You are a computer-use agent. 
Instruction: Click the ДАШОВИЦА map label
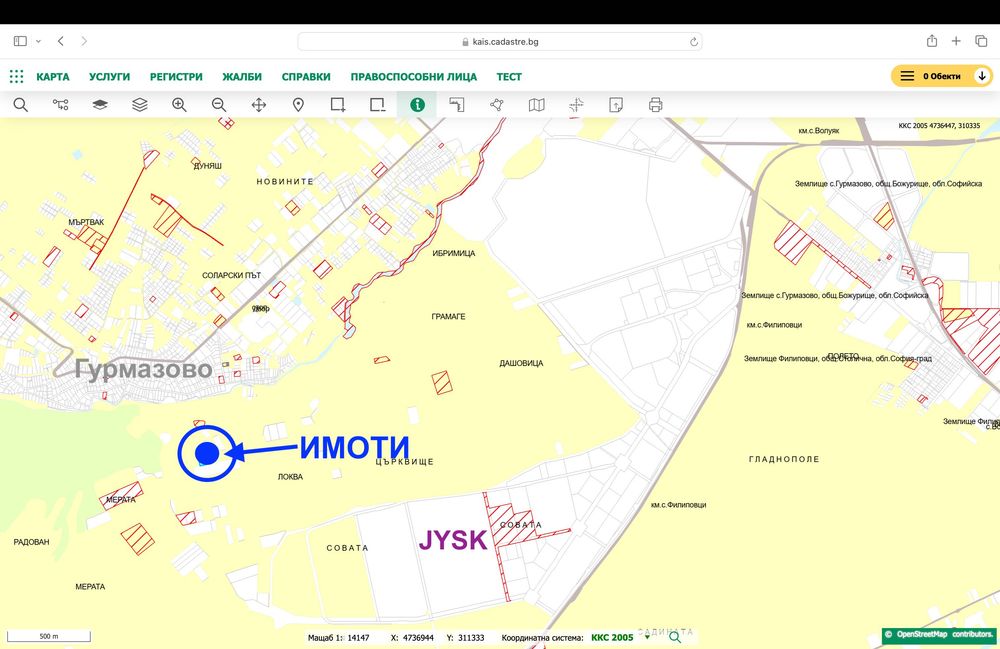coord(521,363)
